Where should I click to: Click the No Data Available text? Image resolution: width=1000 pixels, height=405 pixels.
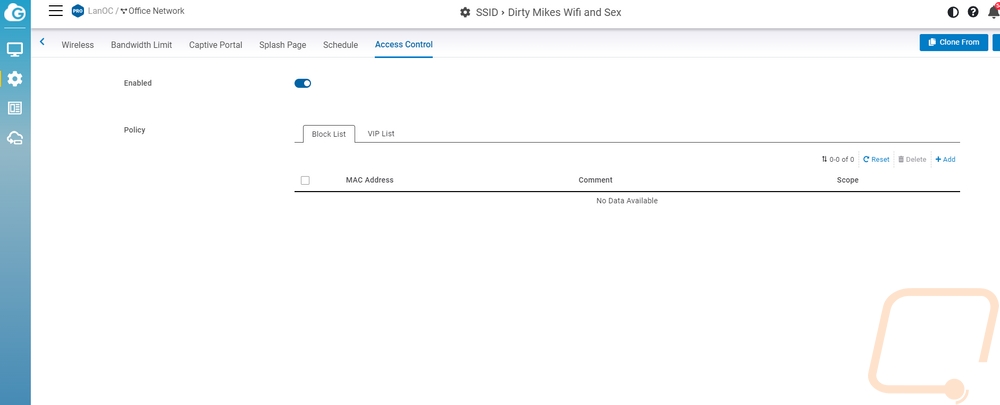coord(627,201)
